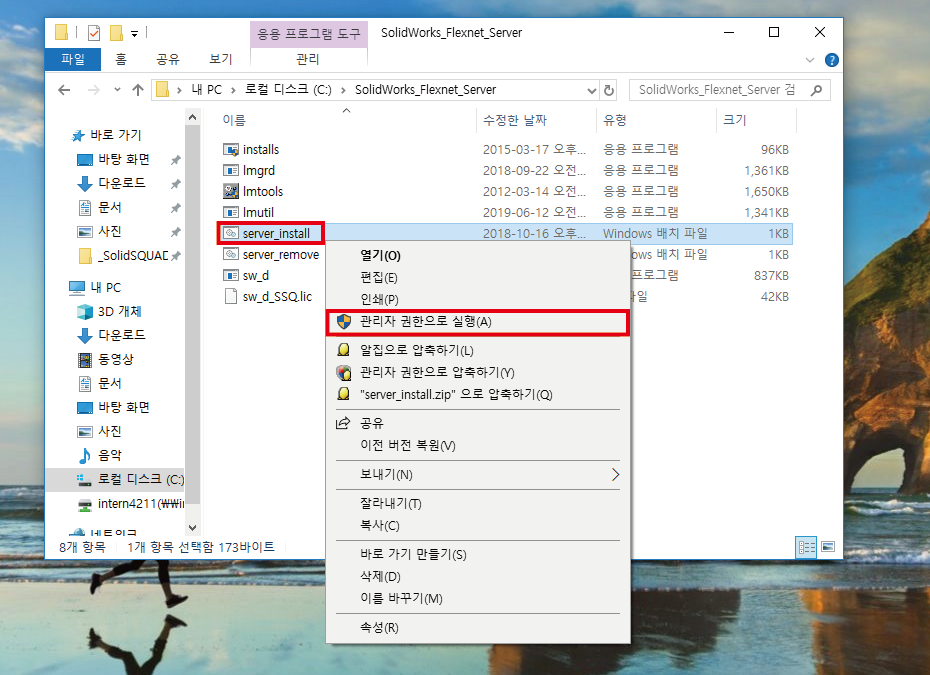Click the refresh address bar button
The image size is (930, 675).
pyautogui.click(x=609, y=90)
